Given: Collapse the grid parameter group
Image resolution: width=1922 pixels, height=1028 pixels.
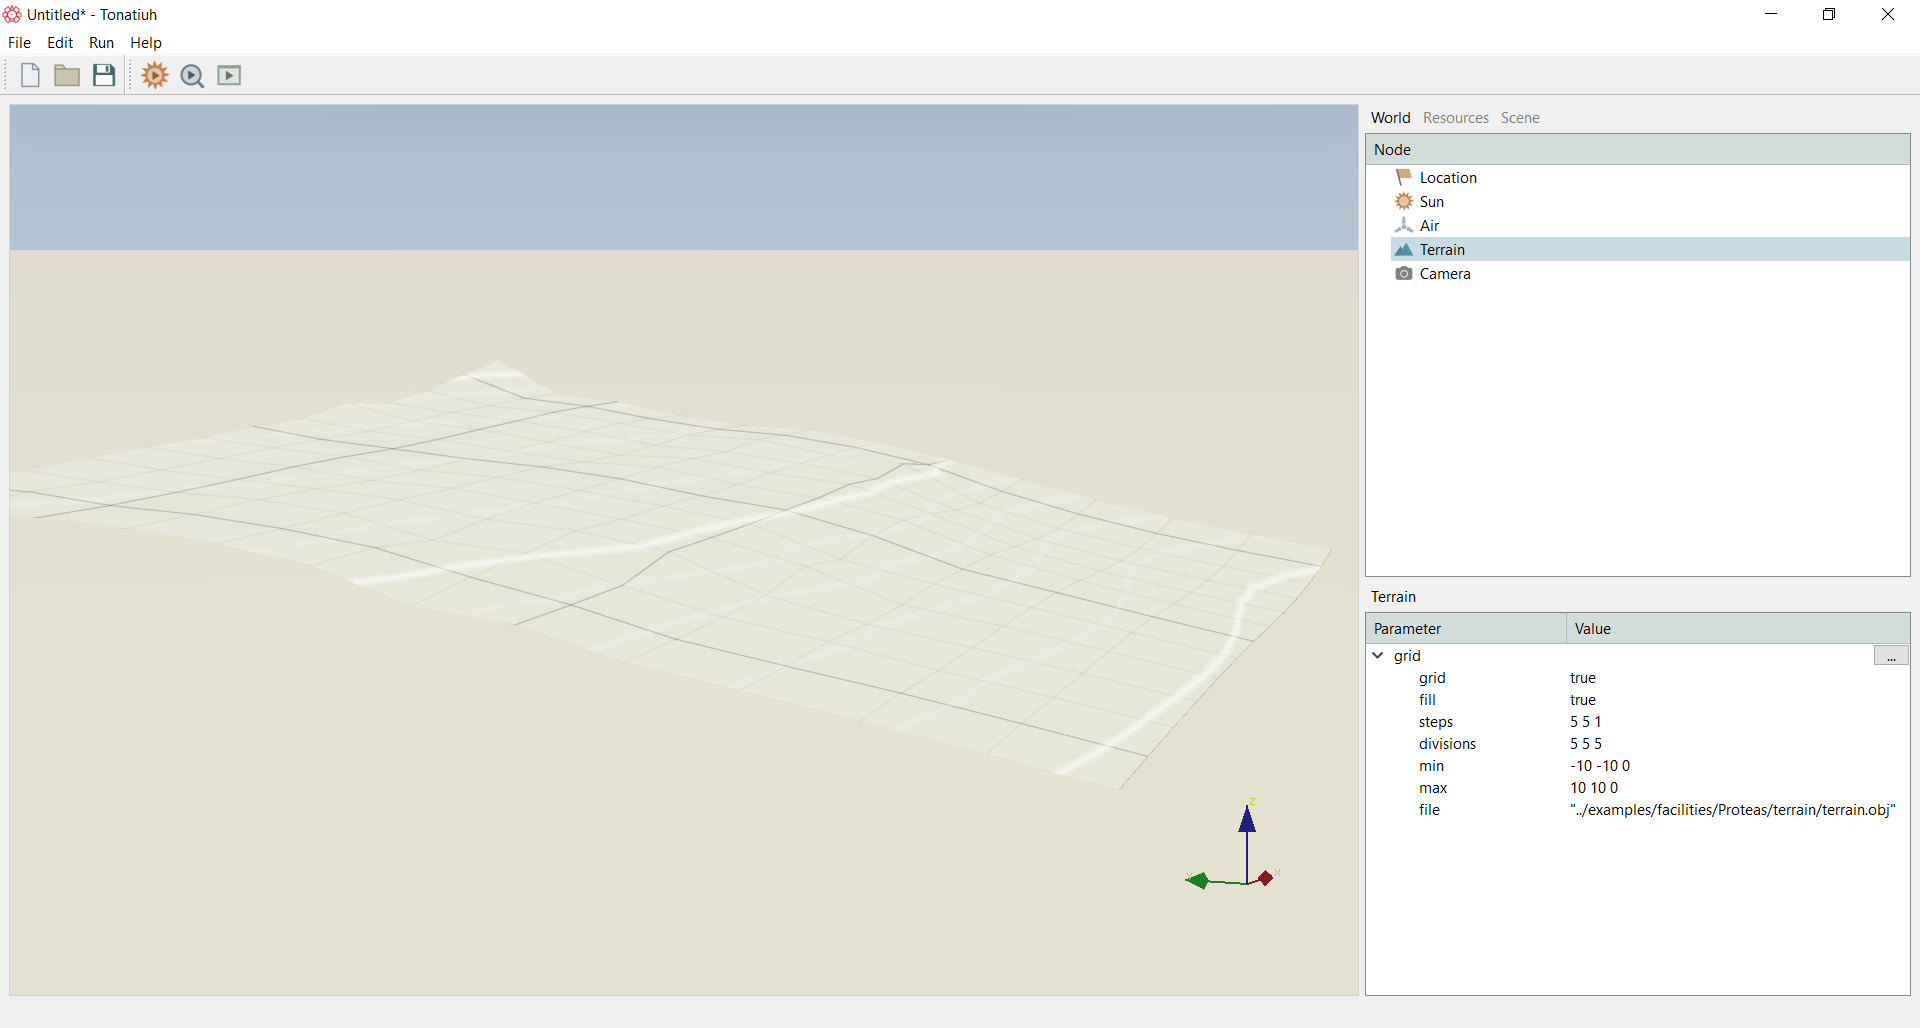Looking at the screenshot, I should tap(1378, 656).
